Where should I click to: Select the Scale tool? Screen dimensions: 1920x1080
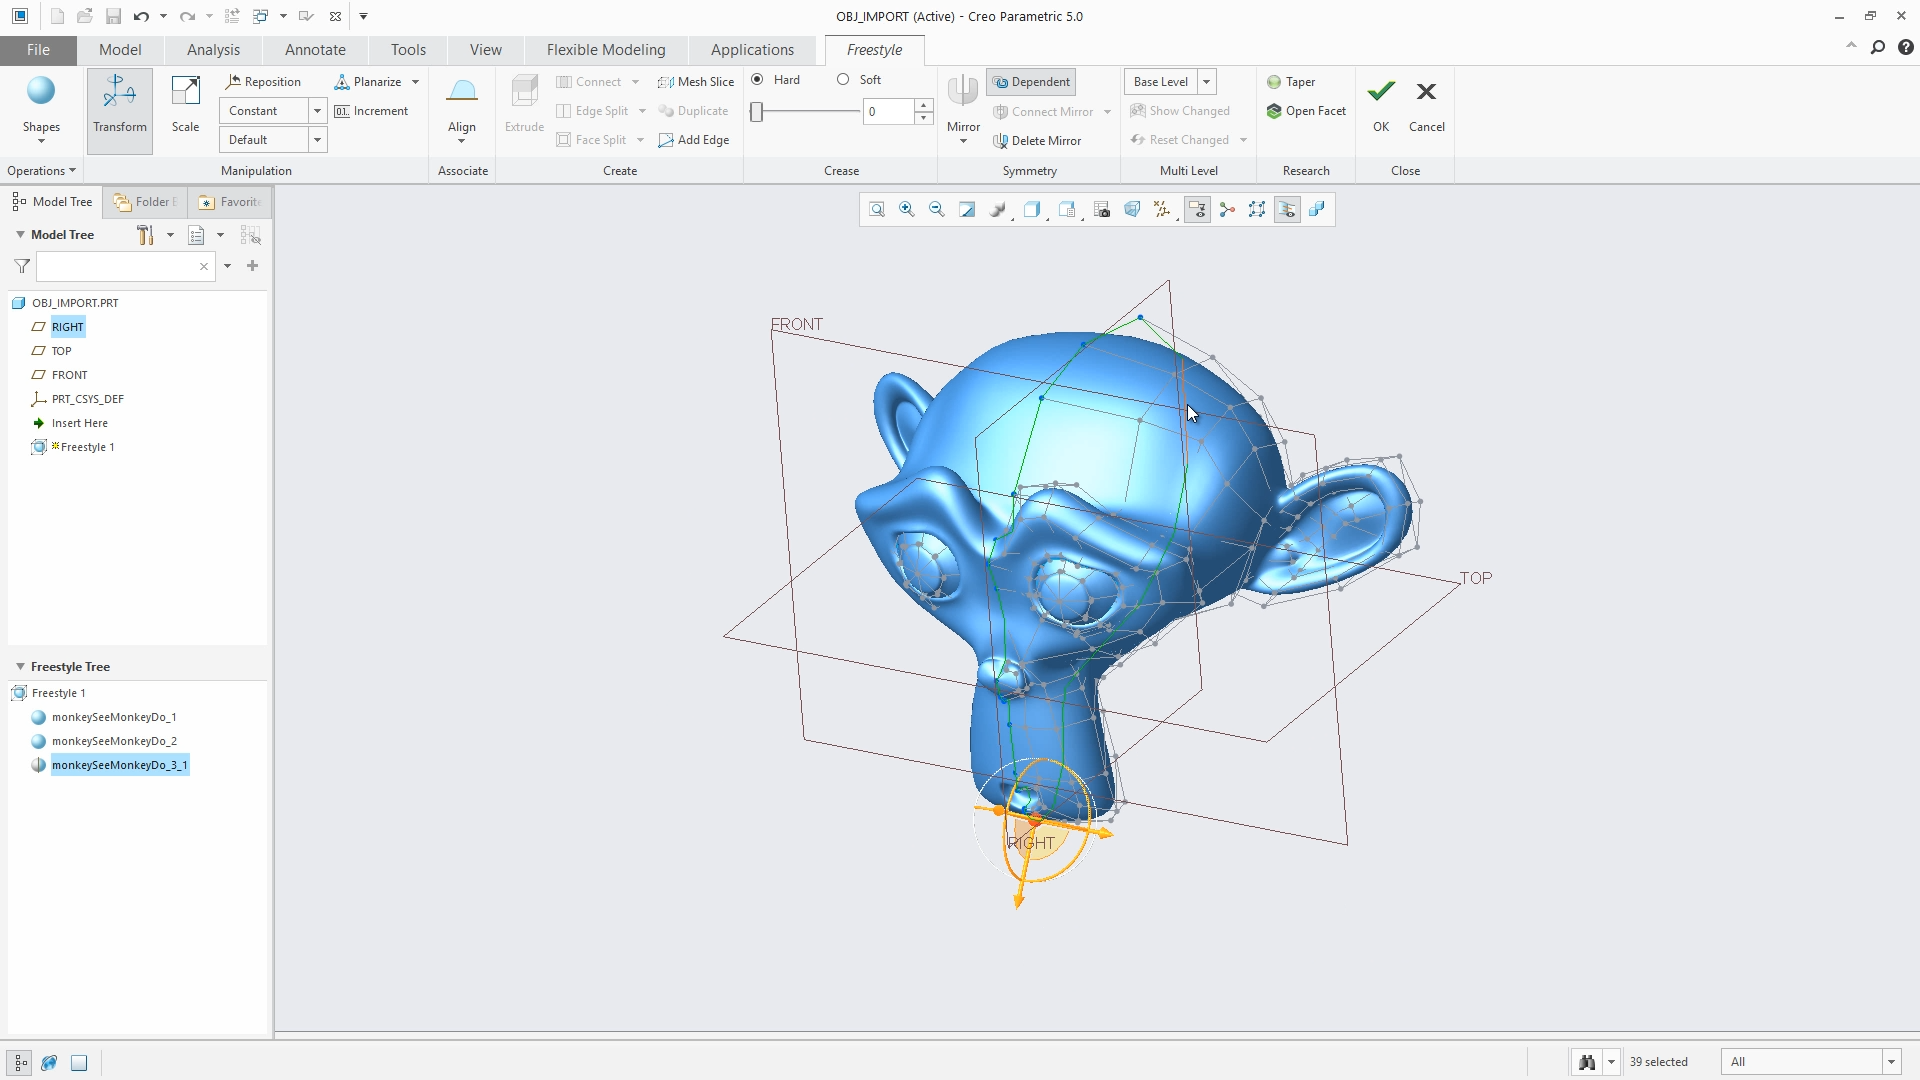pyautogui.click(x=185, y=105)
